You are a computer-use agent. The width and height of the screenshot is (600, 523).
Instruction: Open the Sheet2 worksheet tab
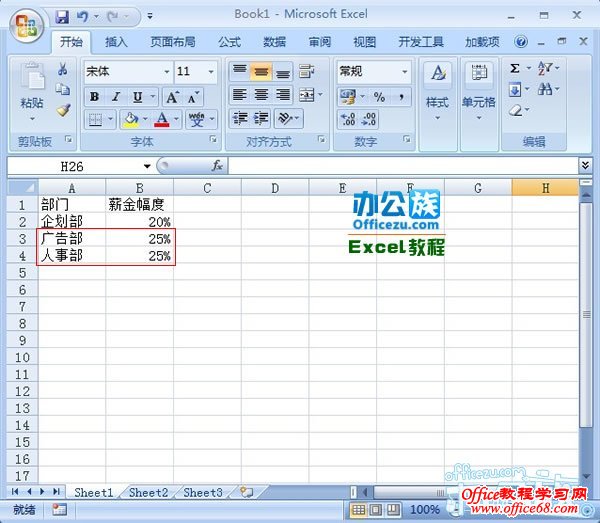(148, 492)
